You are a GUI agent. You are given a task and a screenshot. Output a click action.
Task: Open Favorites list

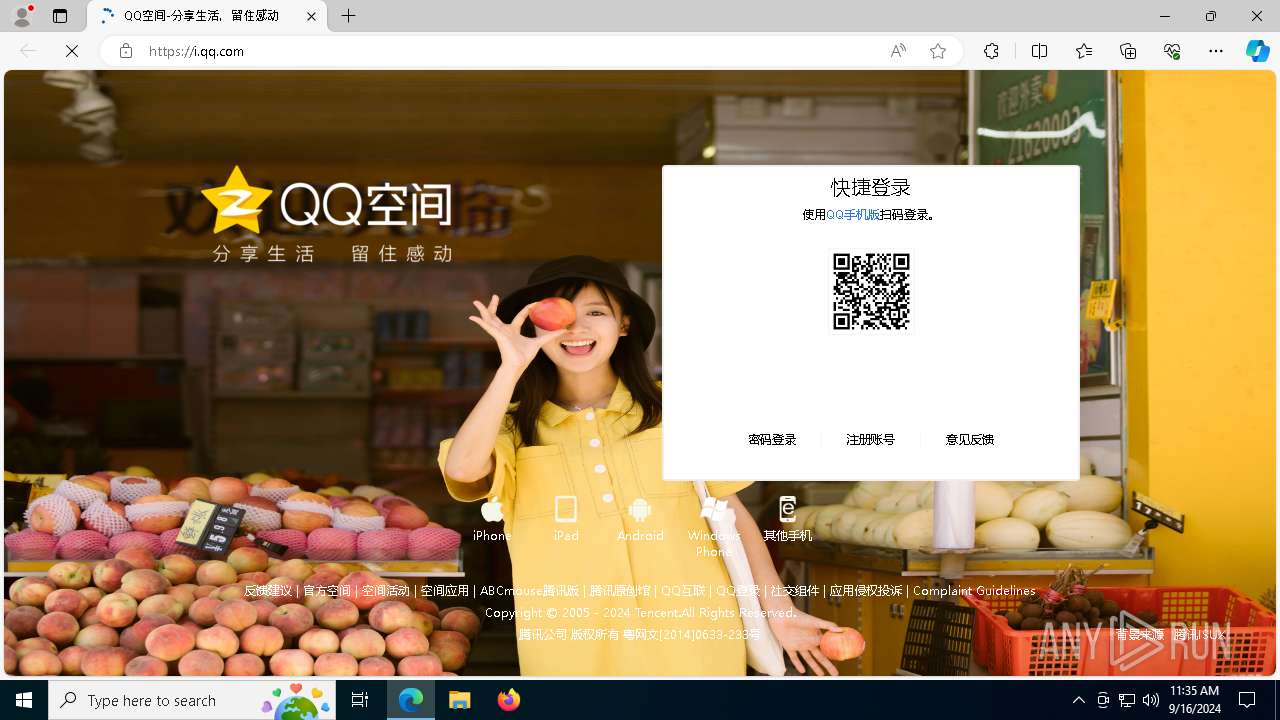click(x=1084, y=51)
